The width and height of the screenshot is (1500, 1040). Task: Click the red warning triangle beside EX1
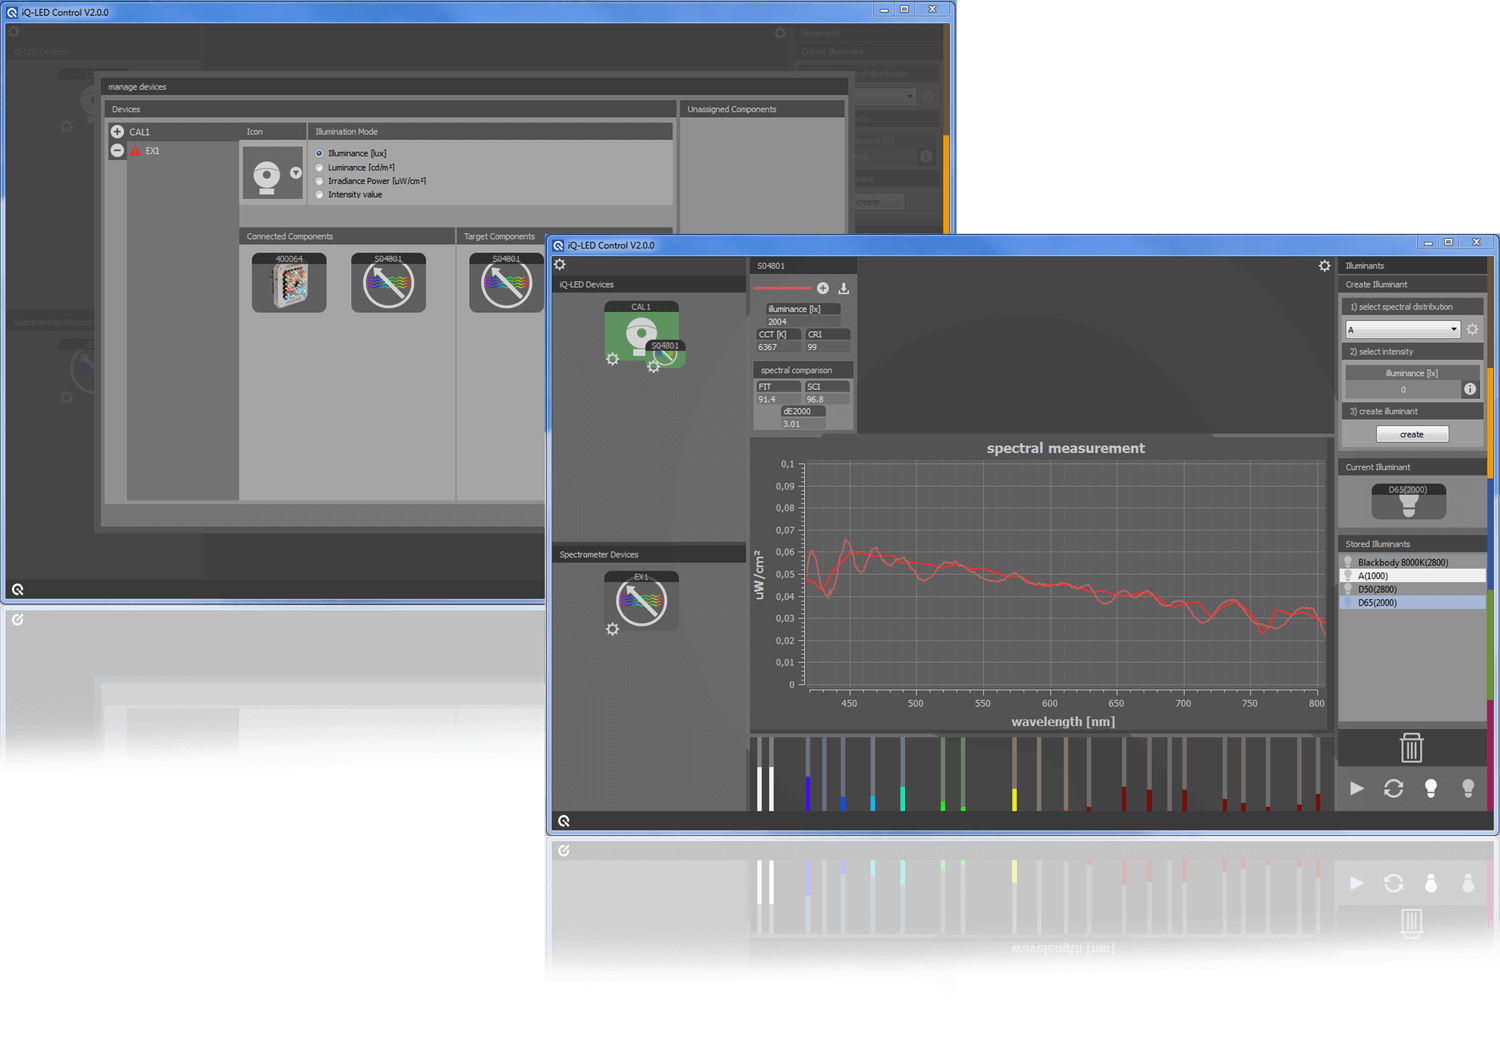click(x=135, y=151)
